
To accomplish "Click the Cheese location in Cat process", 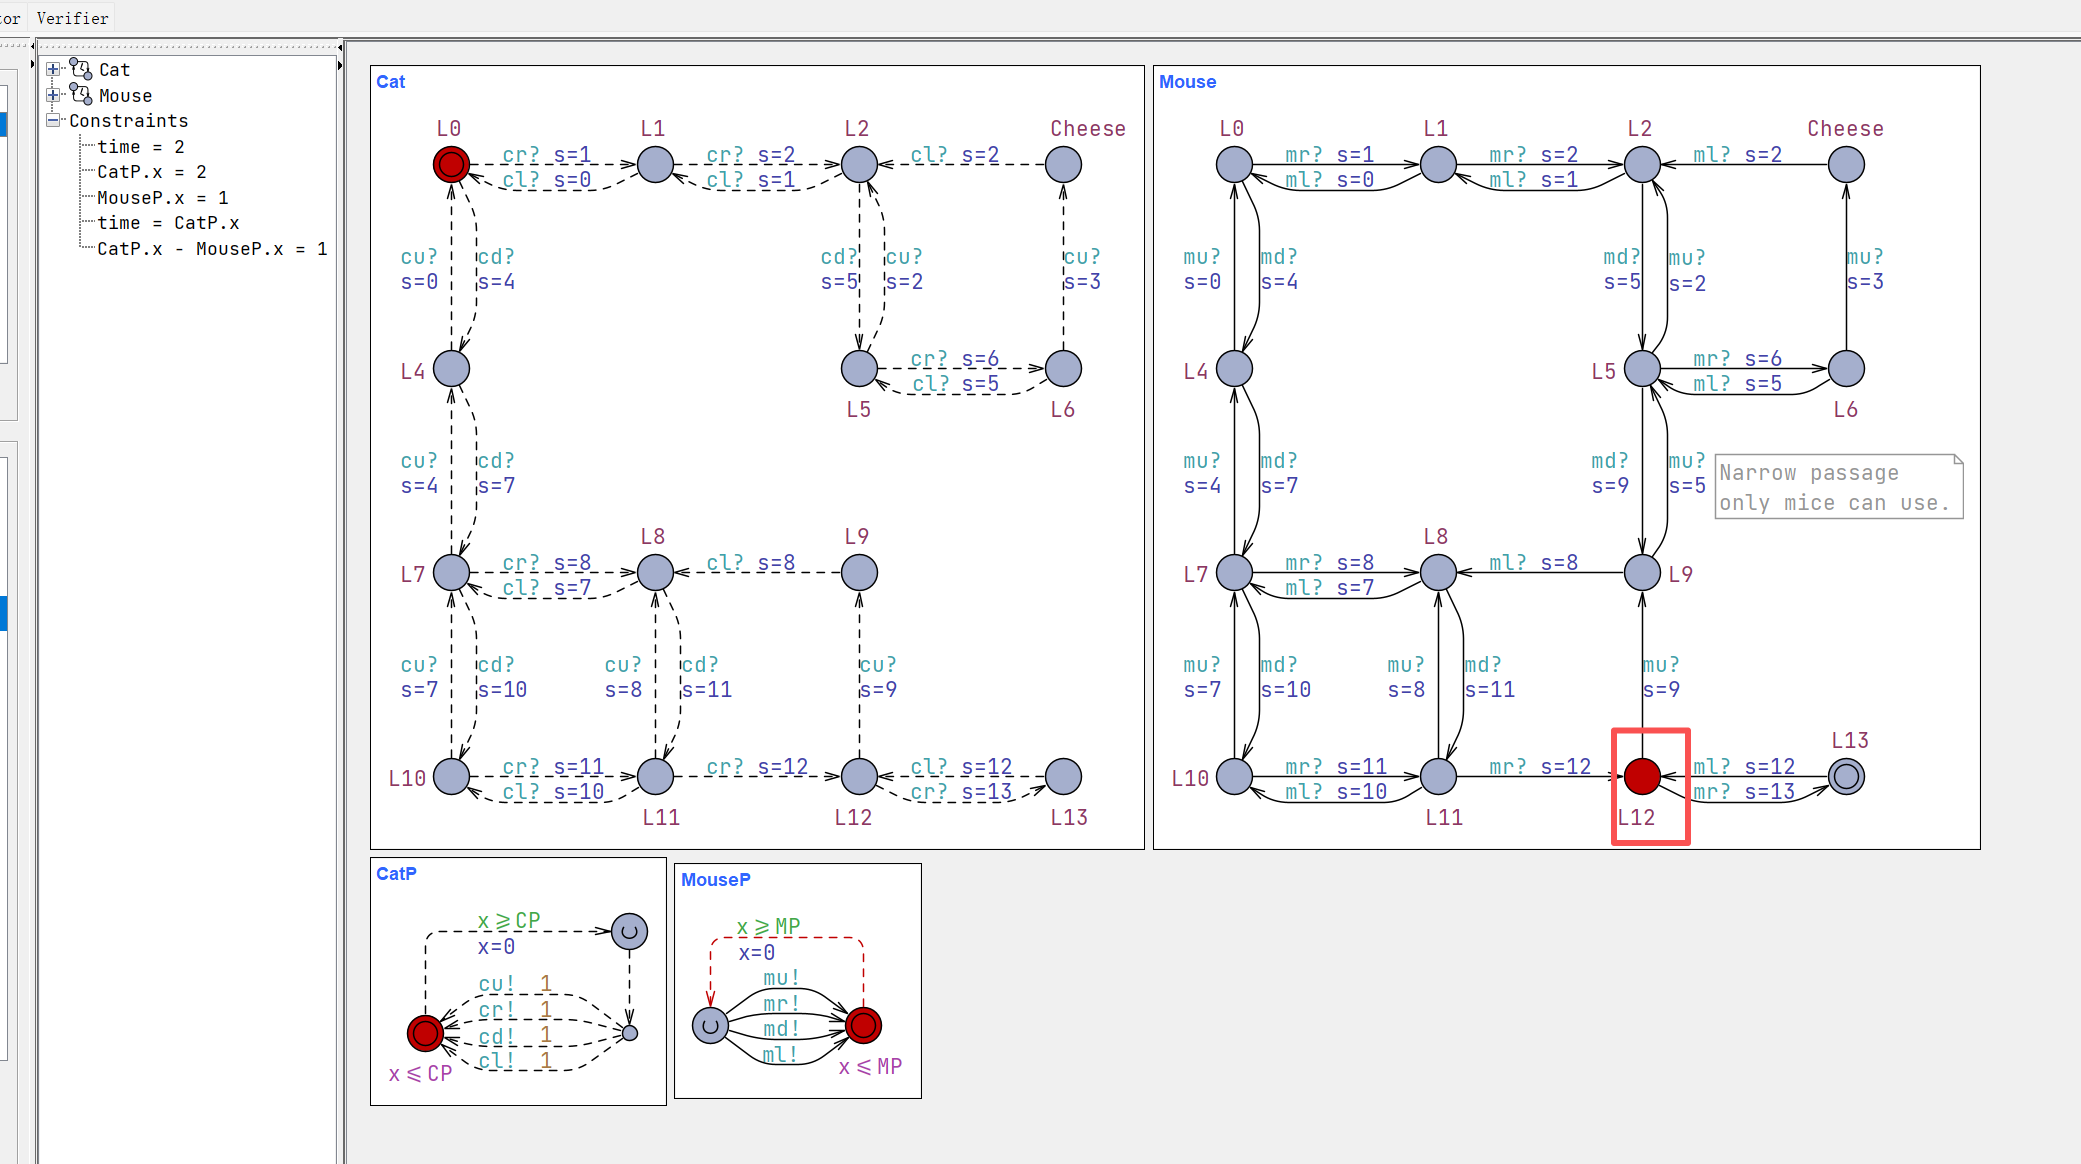I will pyautogui.click(x=1063, y=164).
